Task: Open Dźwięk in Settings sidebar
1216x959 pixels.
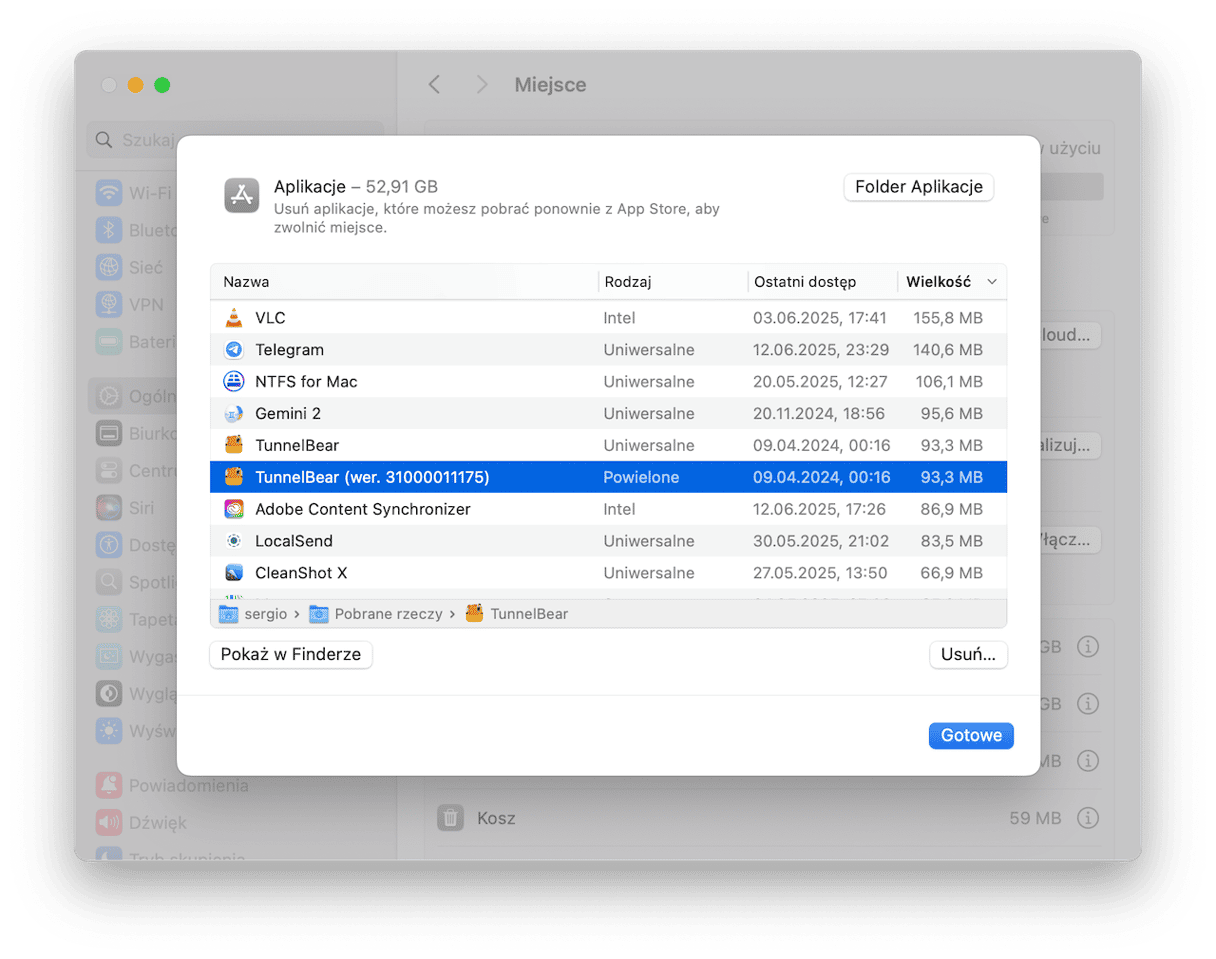Action: pos(157,822)
